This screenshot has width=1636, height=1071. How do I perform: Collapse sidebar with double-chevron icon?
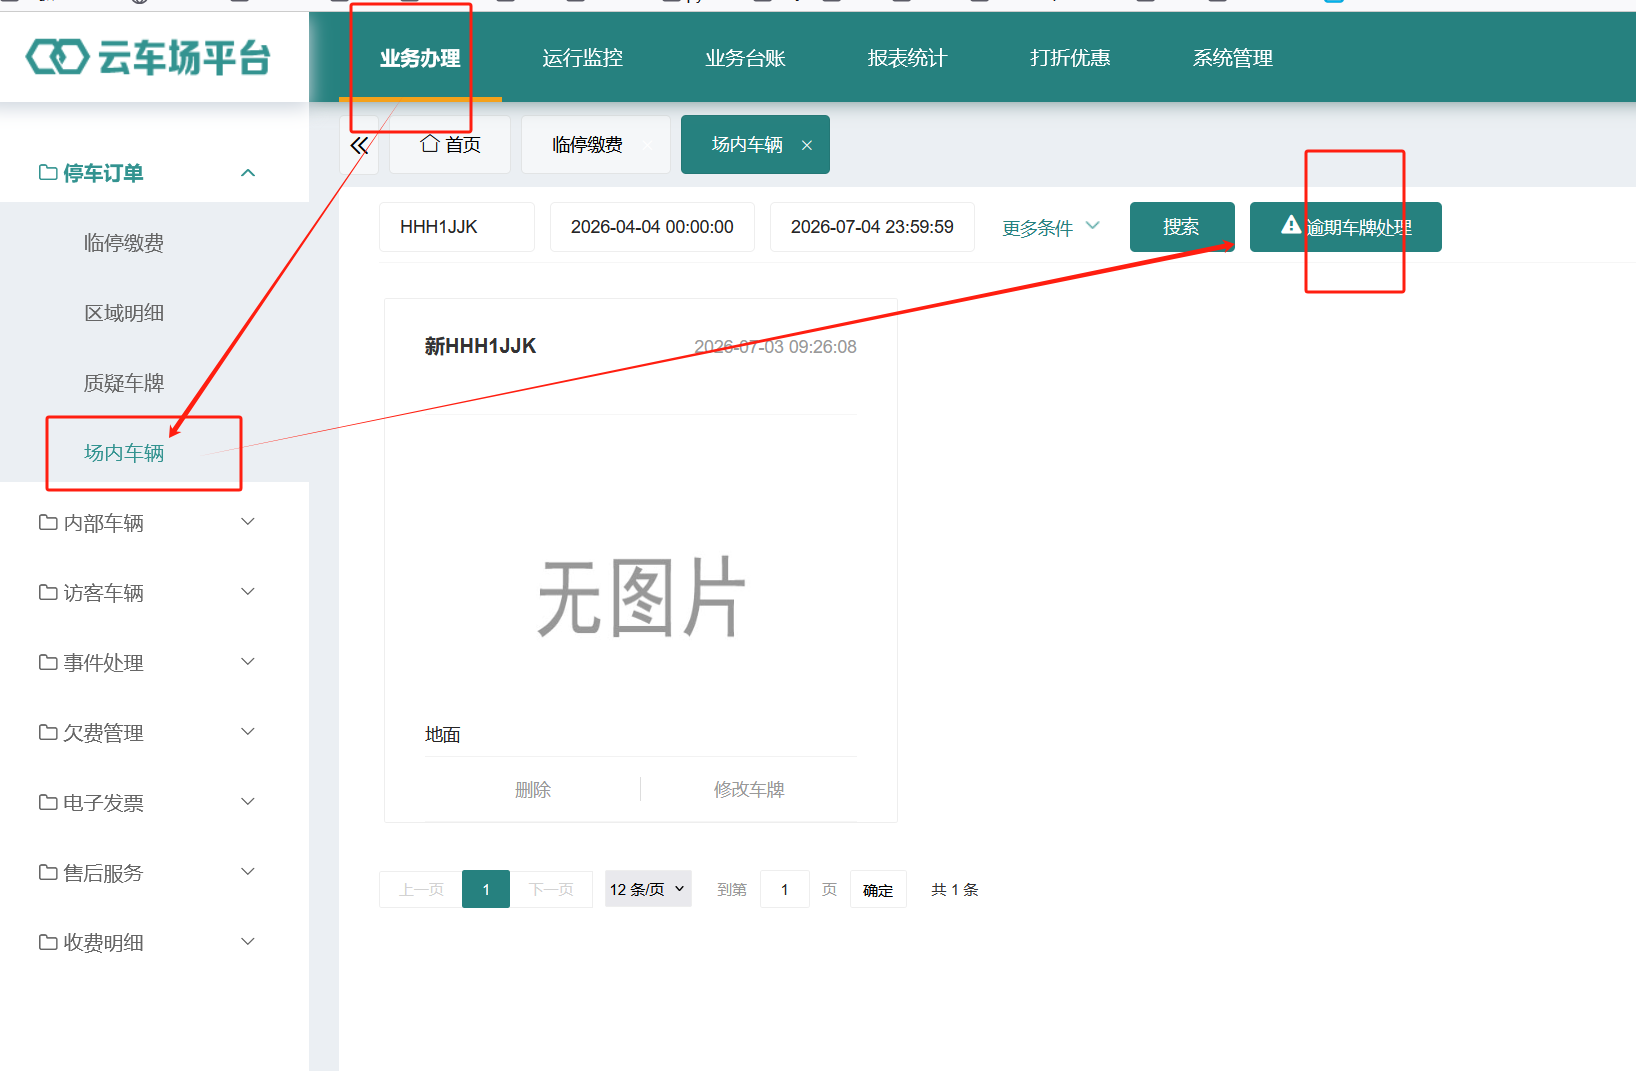359,145
